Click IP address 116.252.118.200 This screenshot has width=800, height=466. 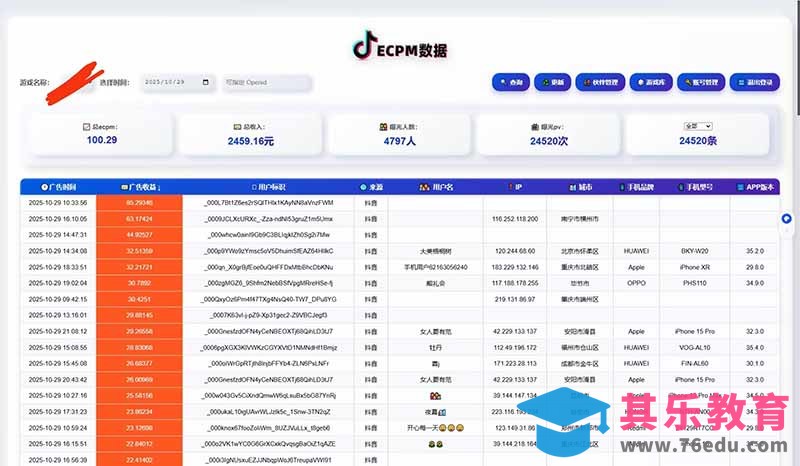515,219
